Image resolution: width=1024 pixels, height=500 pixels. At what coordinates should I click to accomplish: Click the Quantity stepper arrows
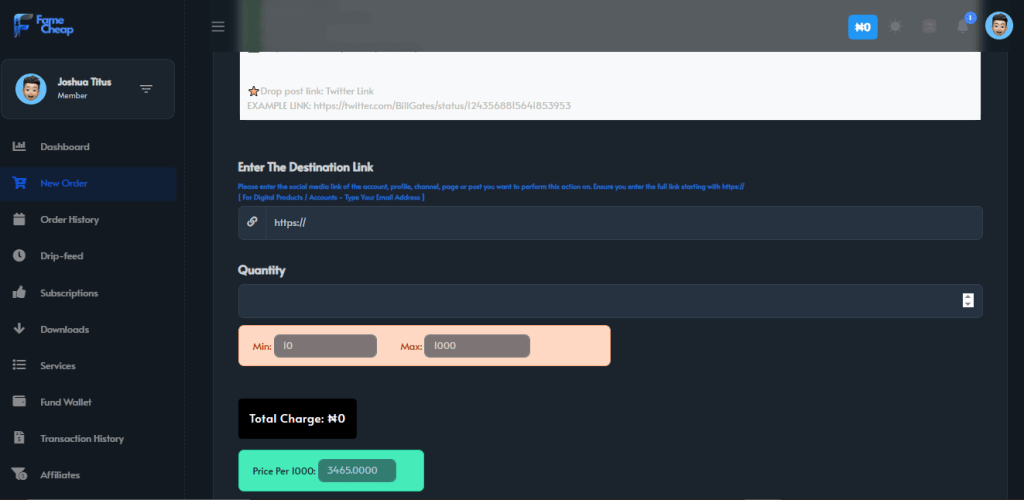[968, 300]
